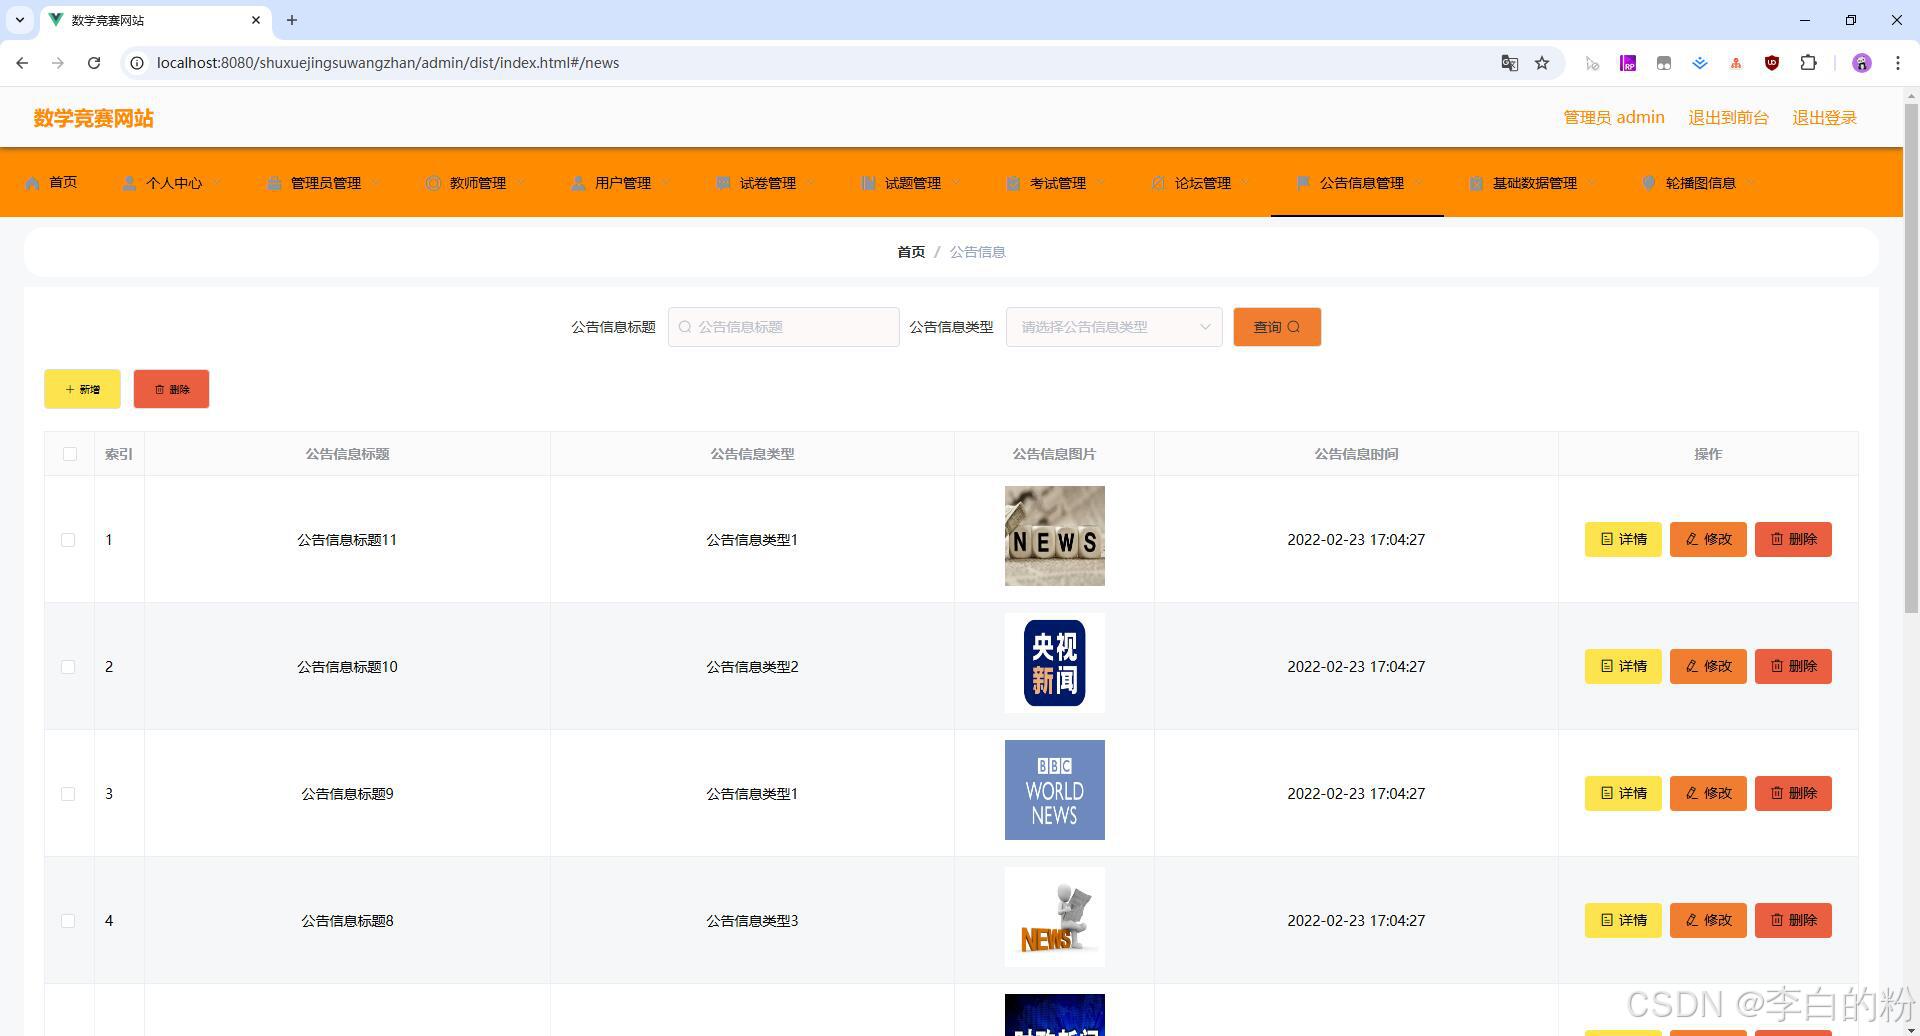
Task: Click 删除 for 公告信息标题9
Action: pos(1793,793)
